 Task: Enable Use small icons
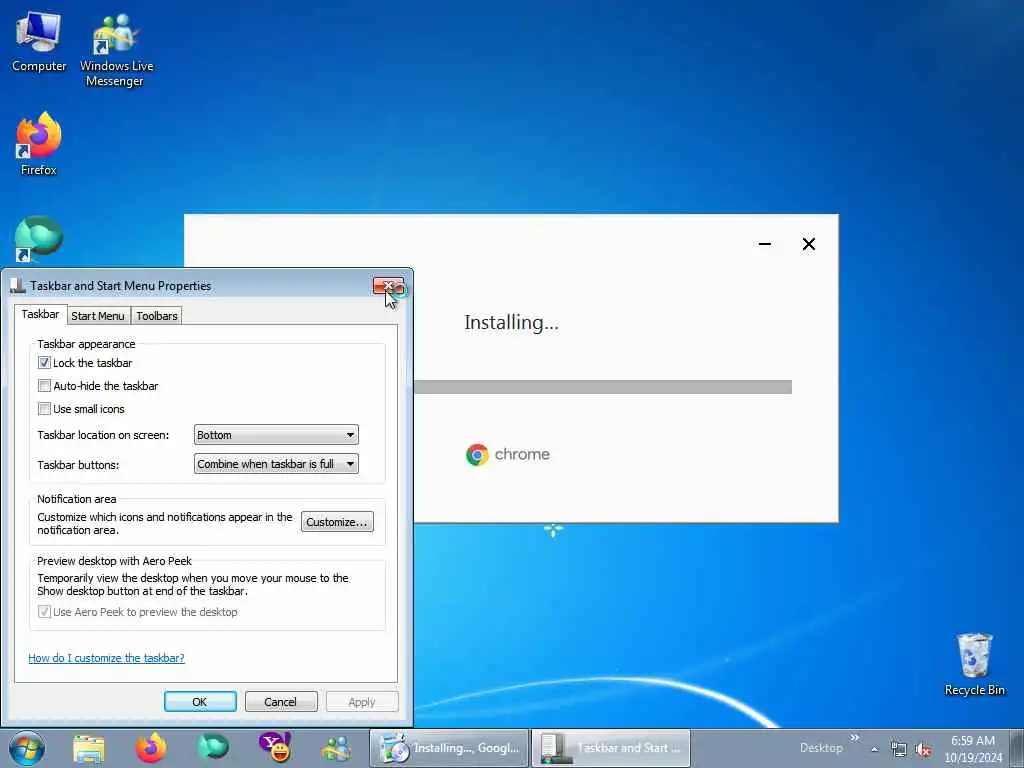44,409
